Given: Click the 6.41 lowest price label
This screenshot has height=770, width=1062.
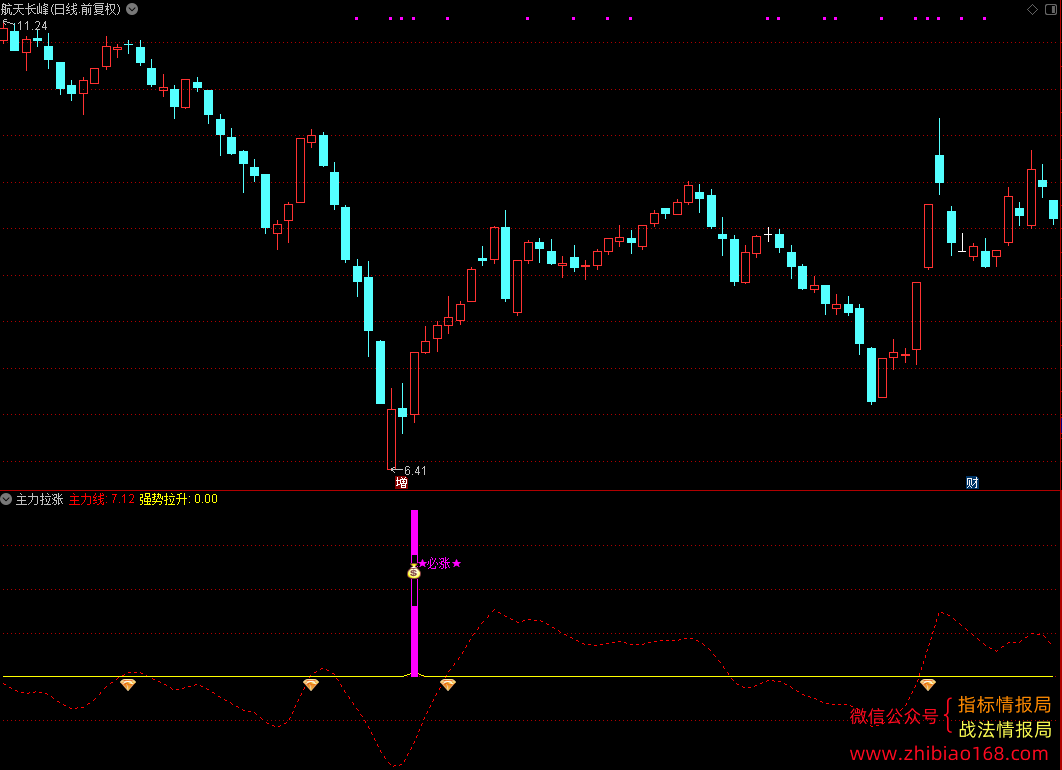Looking at the screenshot, I should pyautogui.click(x=415, y=471).
